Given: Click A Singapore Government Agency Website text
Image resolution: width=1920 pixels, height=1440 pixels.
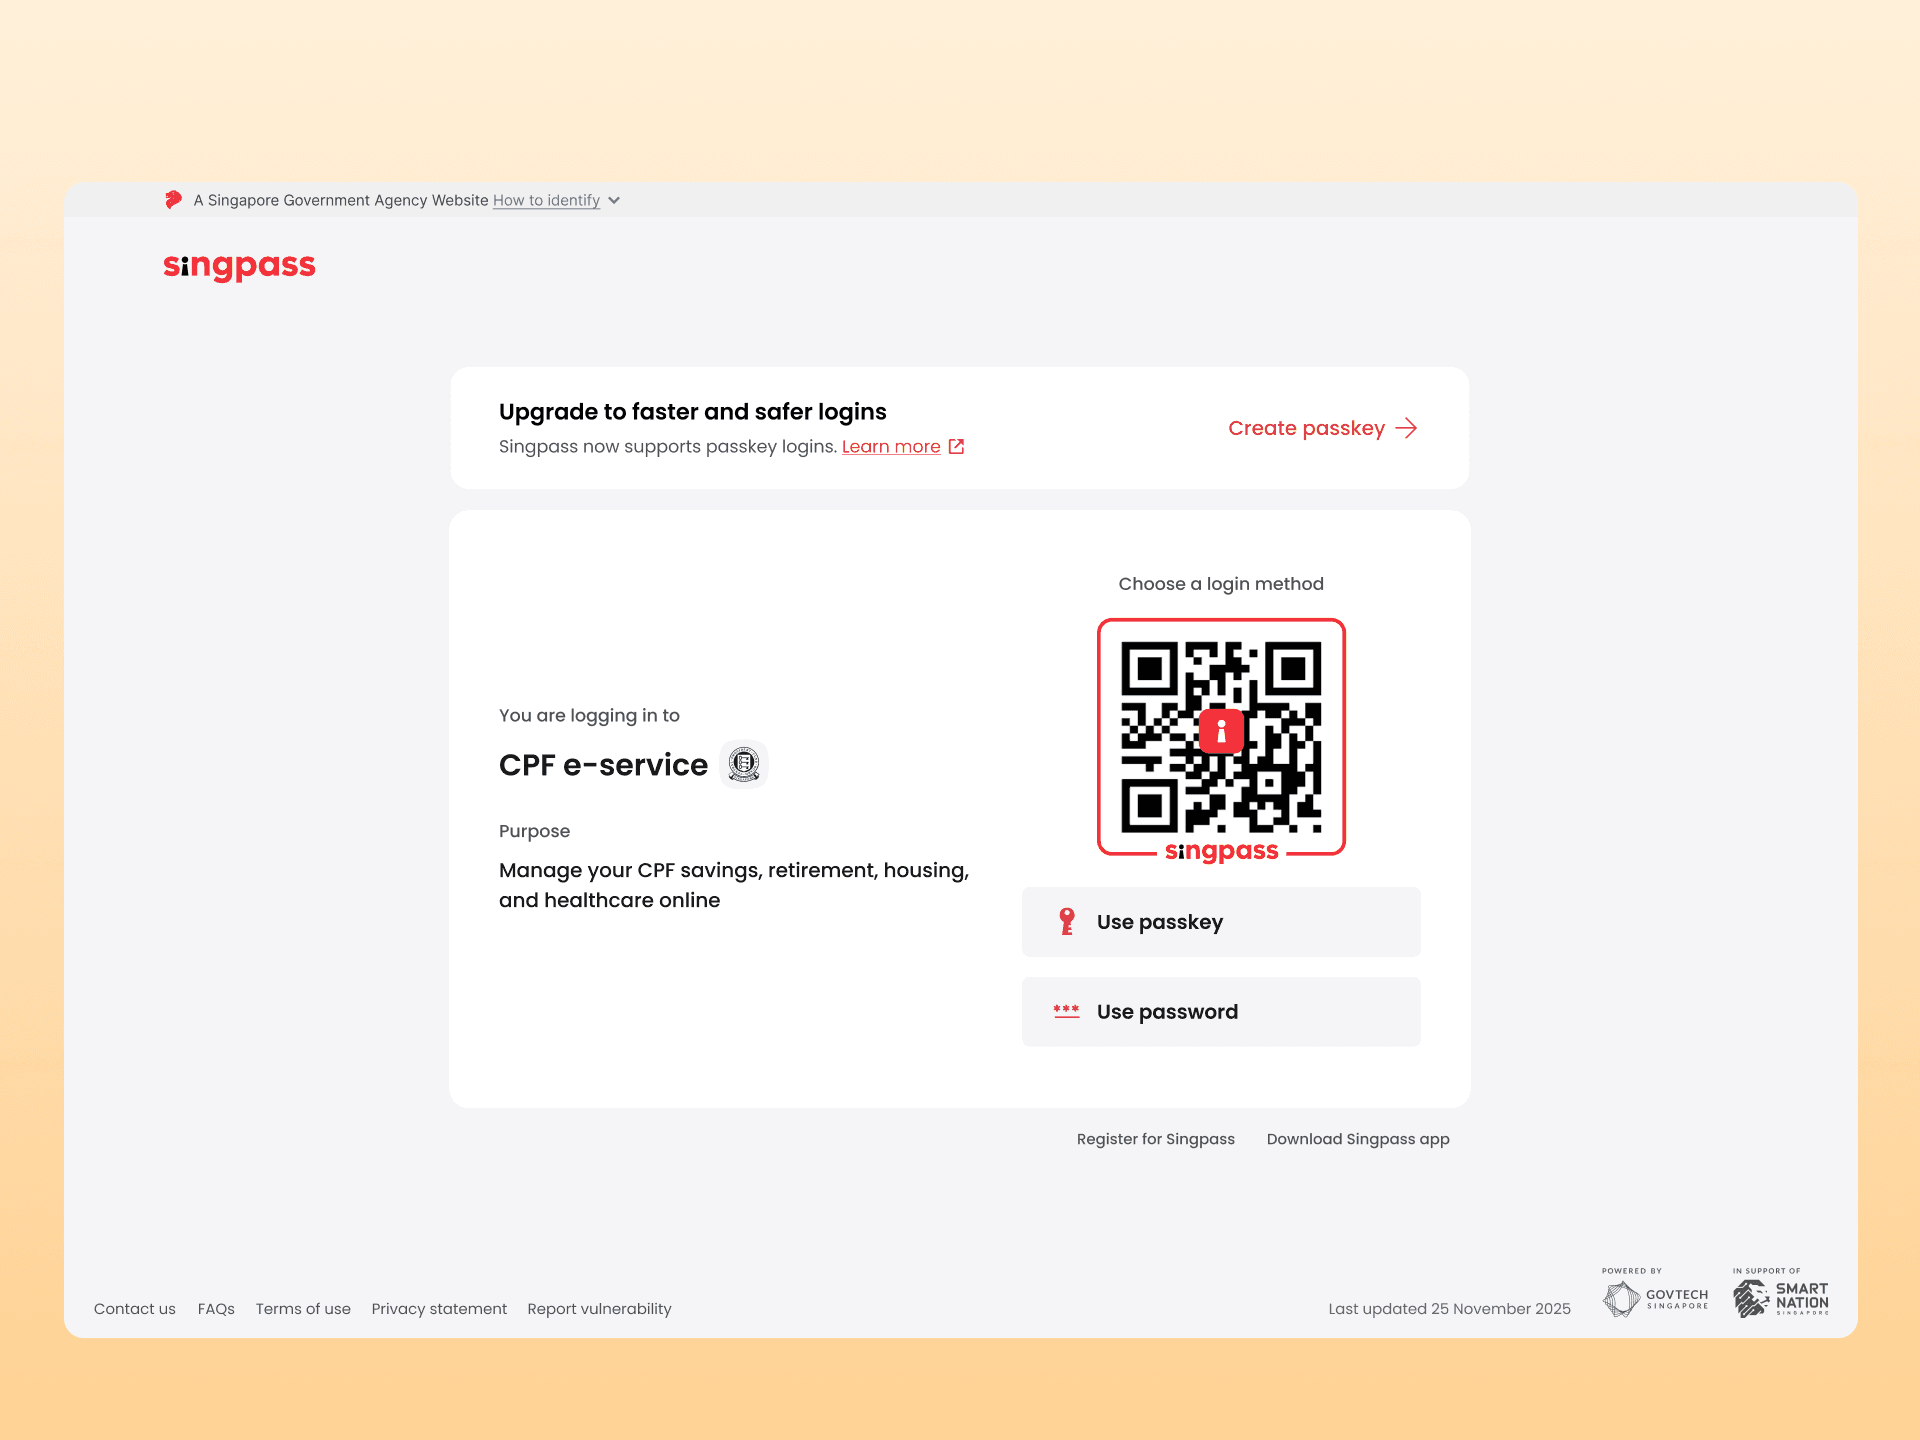Looking at the screenshot, I should 341,200.
